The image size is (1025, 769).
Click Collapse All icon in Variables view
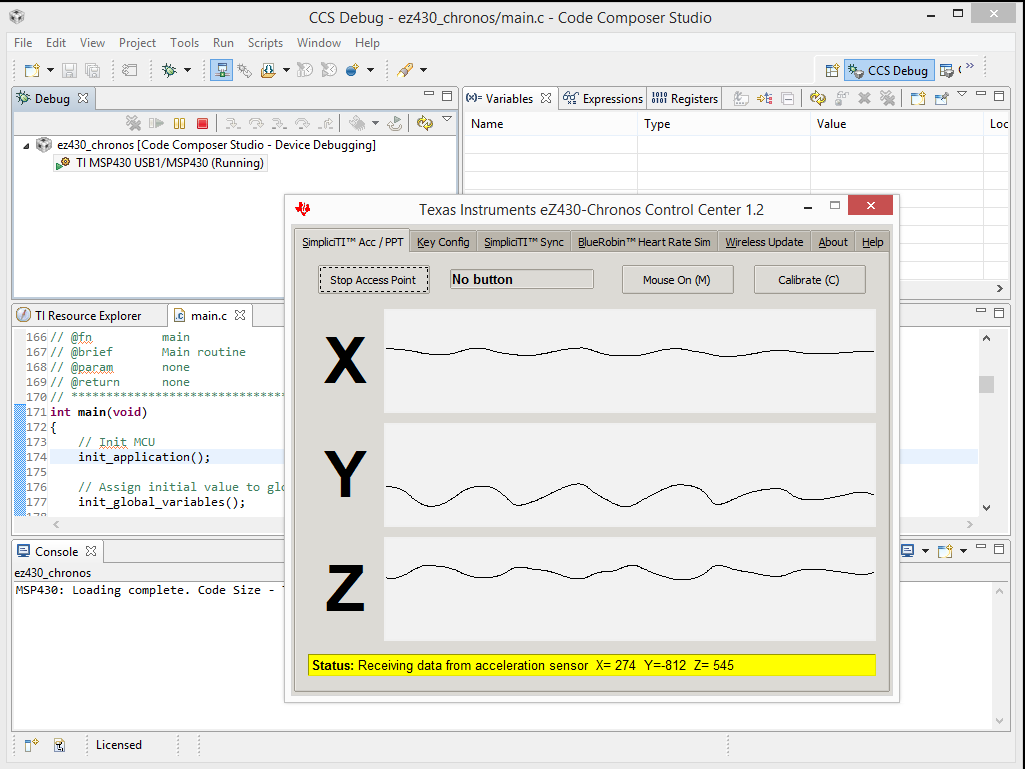788,99
